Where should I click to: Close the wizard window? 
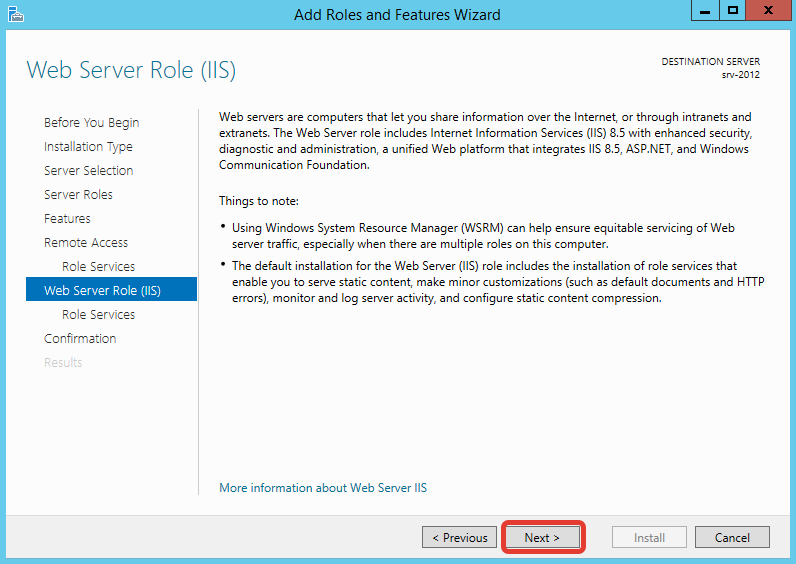coord(769,10)
